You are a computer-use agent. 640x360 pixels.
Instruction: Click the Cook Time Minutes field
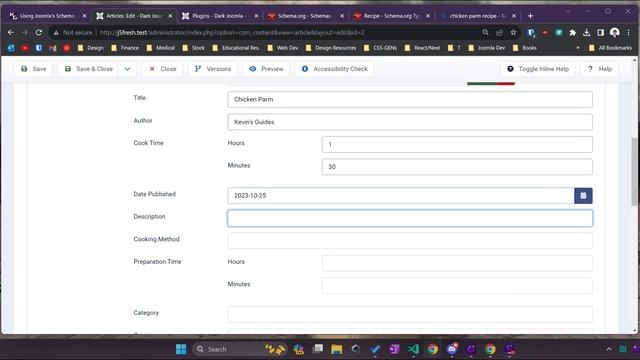(457, 167)
